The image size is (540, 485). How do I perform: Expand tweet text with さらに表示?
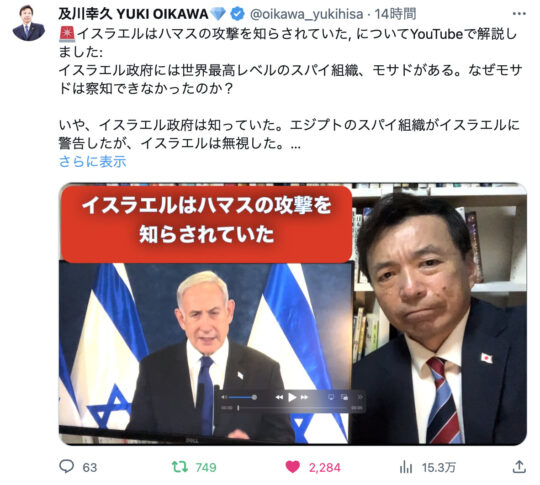pos(93,161)
